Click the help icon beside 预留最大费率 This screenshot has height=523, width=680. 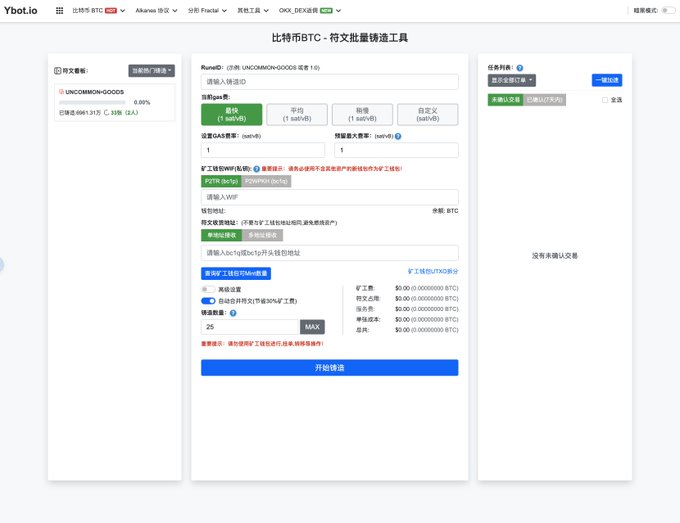398,136
